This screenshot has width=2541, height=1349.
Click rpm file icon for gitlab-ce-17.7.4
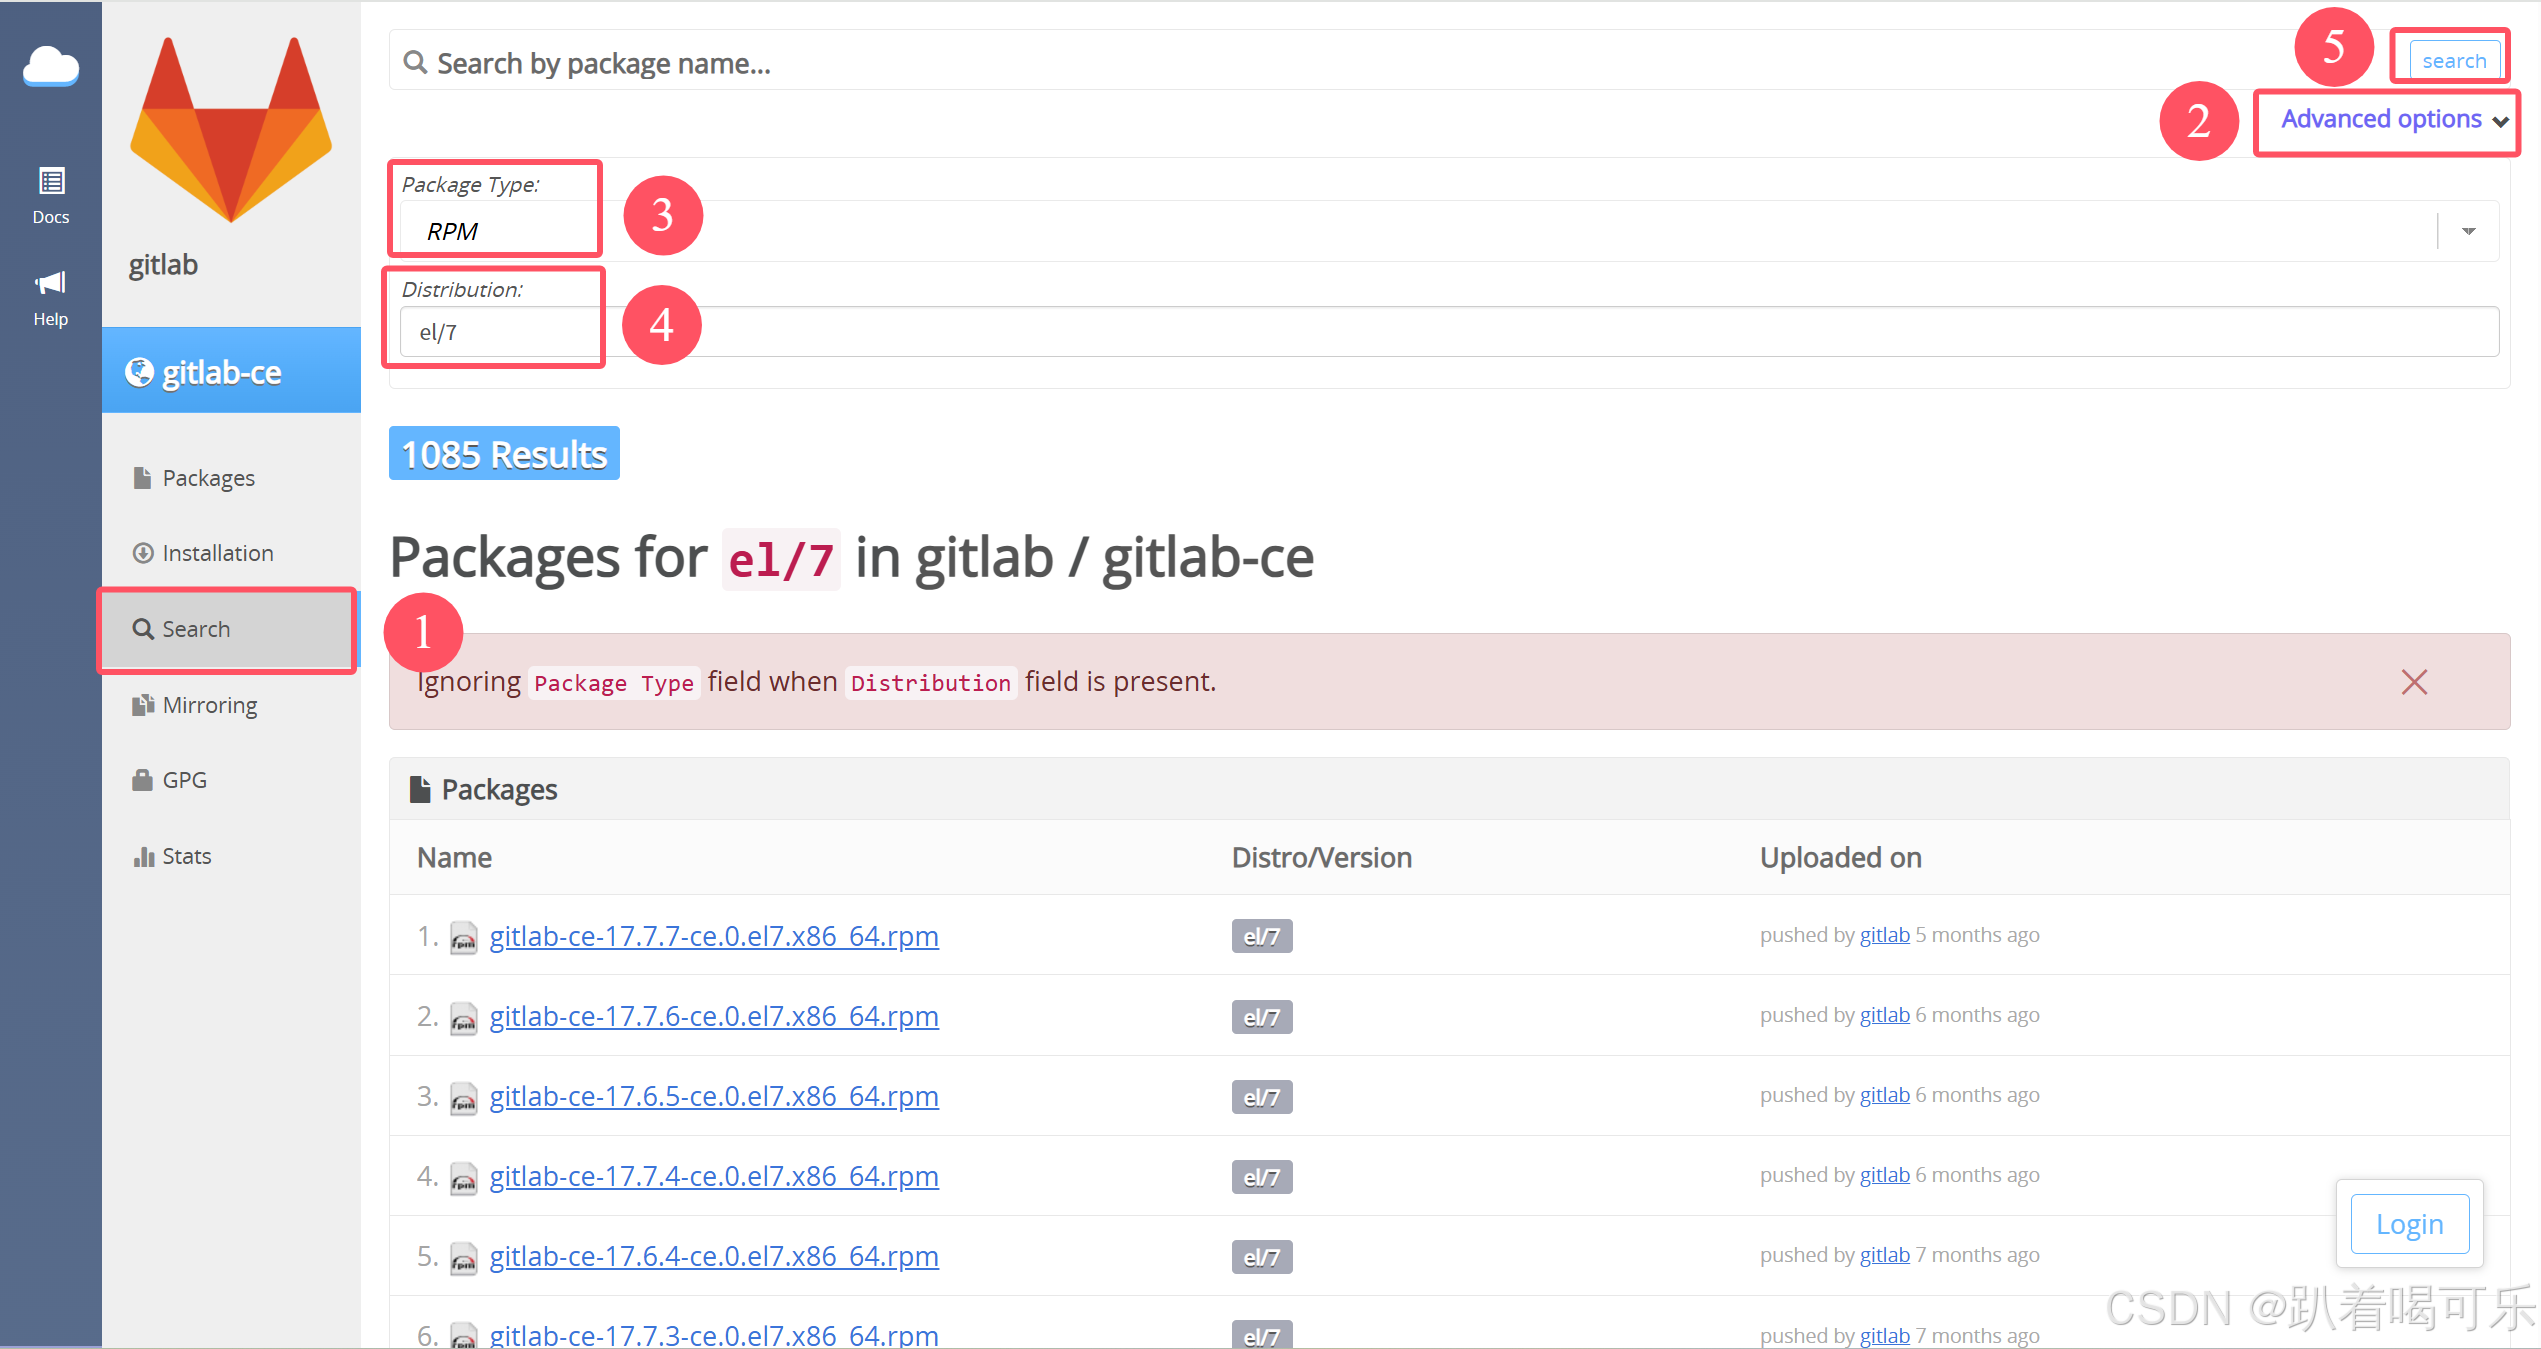pyautogui.click(x=463, y=1178)
